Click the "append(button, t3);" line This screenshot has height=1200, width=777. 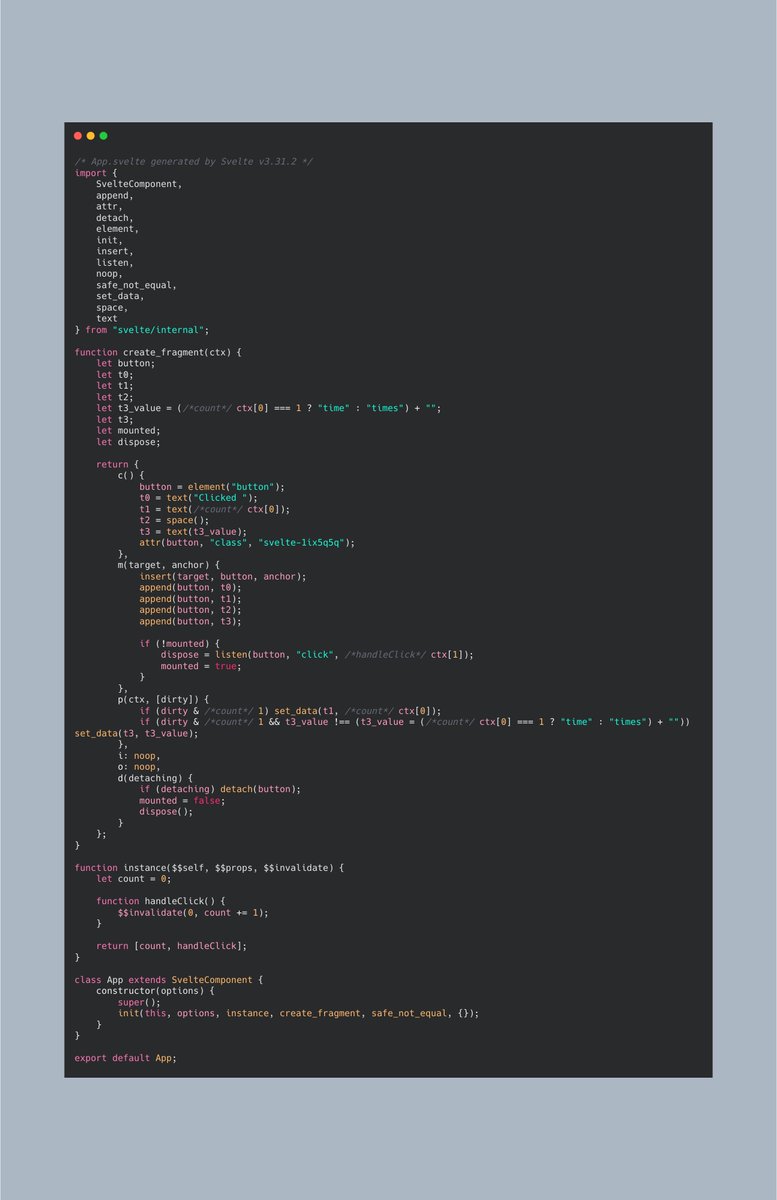point(191,621)
